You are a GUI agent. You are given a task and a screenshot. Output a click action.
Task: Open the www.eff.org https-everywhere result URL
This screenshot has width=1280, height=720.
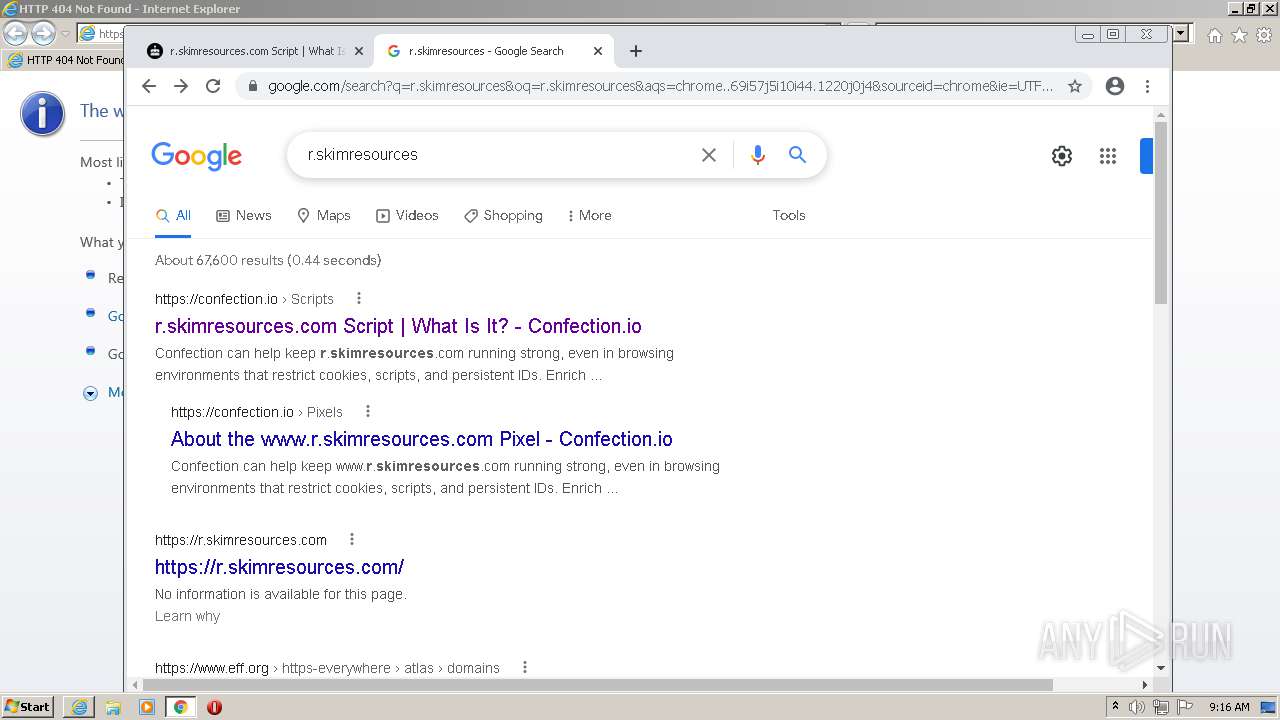coord(327,668)
